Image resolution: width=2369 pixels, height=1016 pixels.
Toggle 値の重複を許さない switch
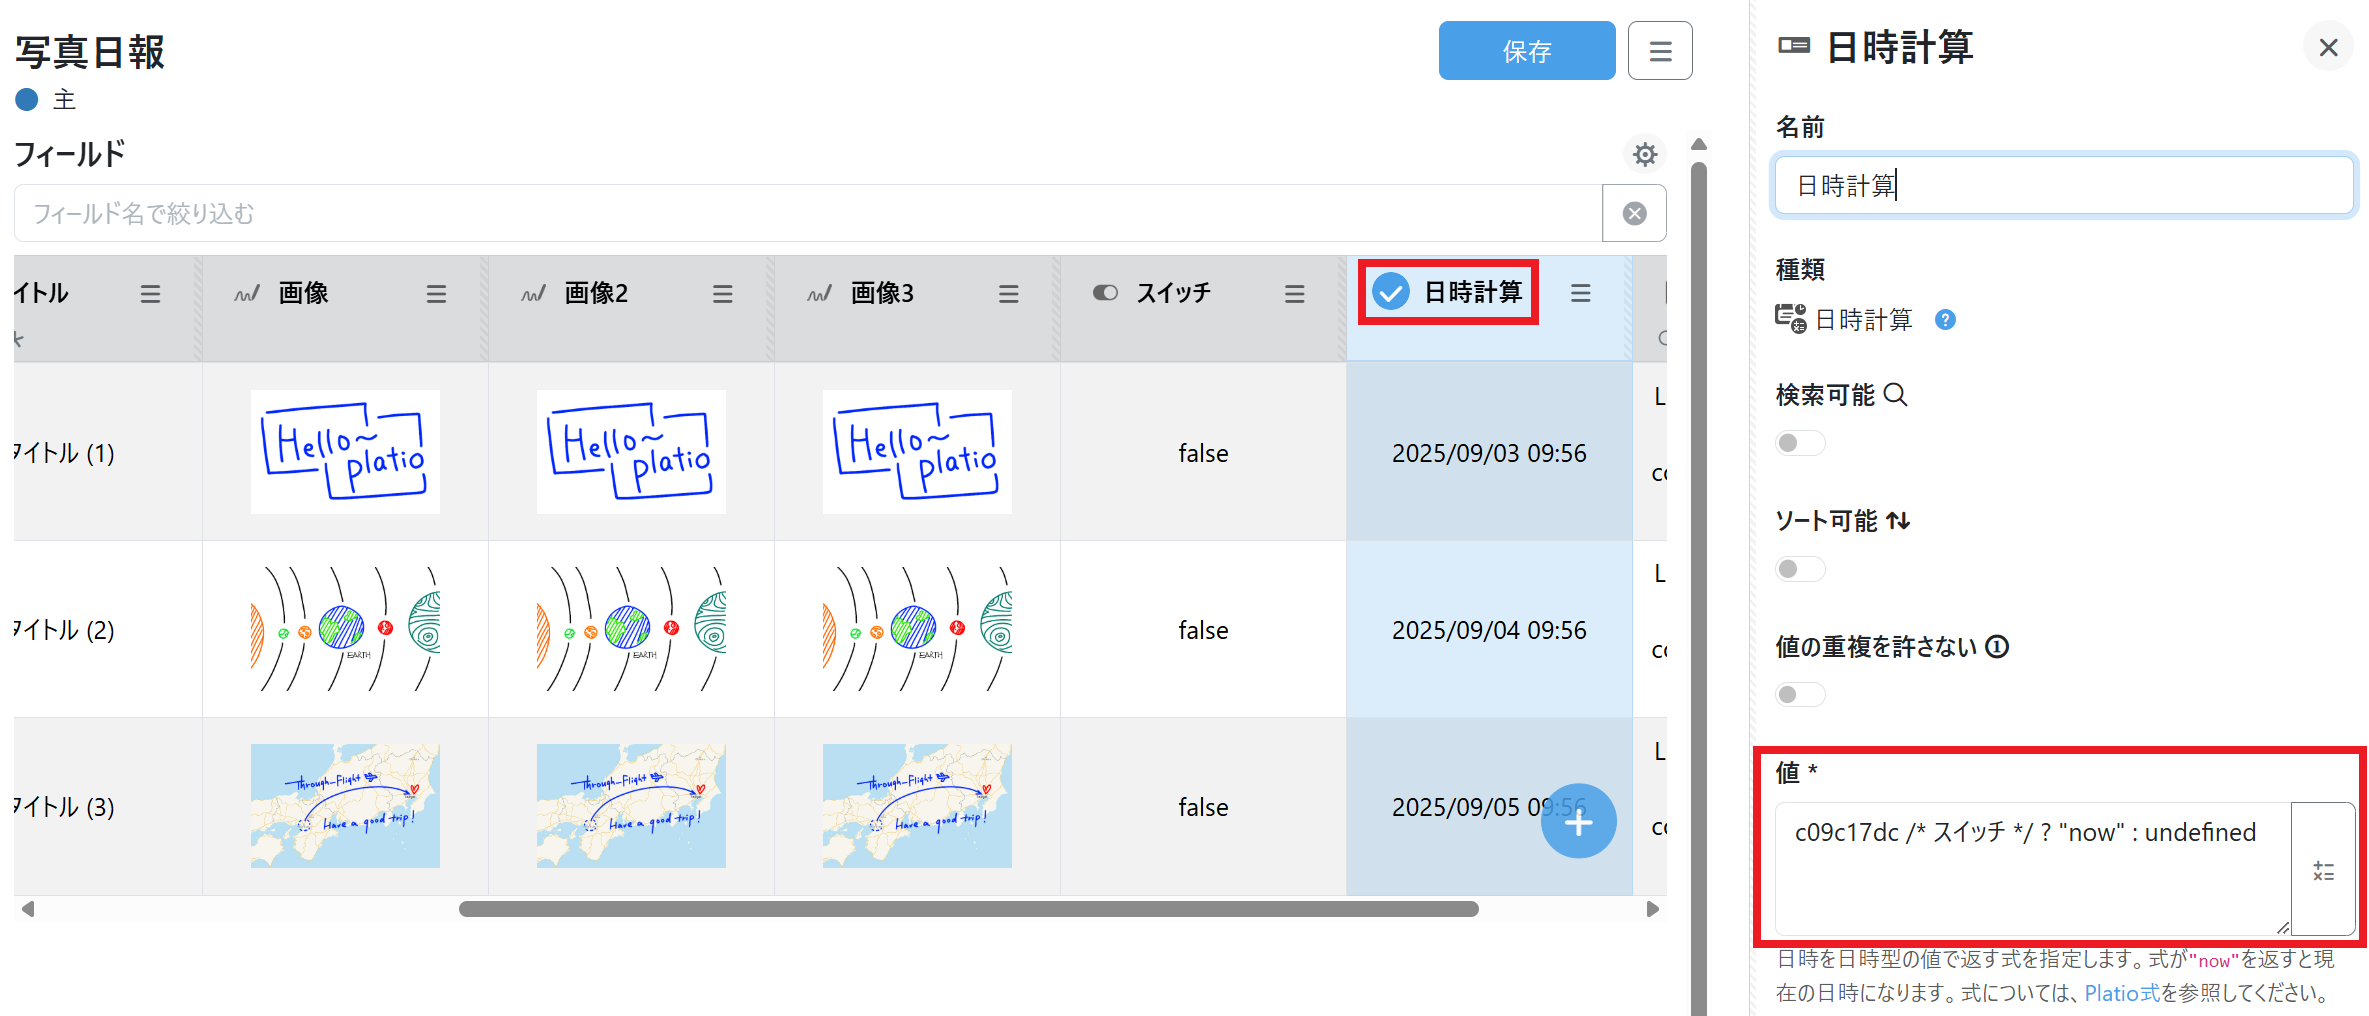[1799, 695]
